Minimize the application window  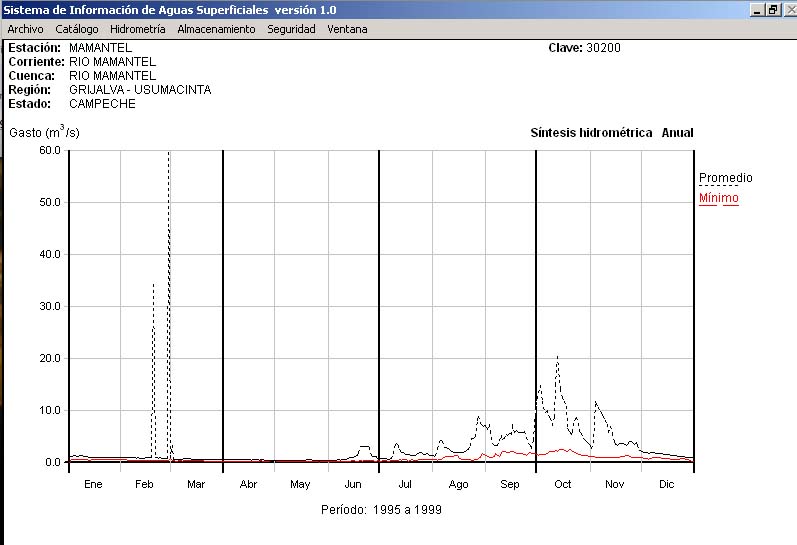point(757,10)
